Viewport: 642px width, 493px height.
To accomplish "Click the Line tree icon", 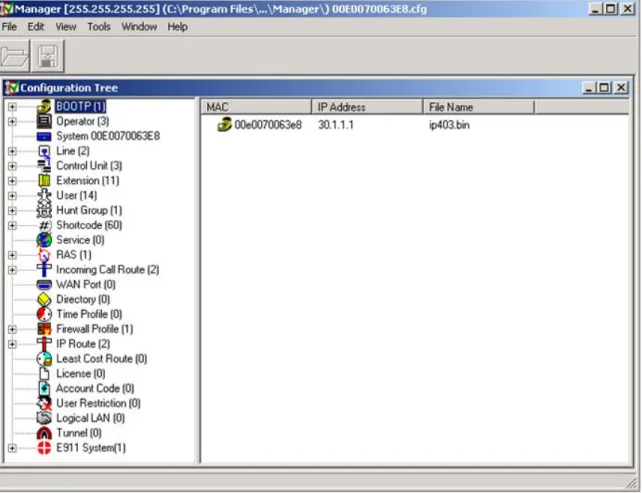I will [x=44, y=151].
